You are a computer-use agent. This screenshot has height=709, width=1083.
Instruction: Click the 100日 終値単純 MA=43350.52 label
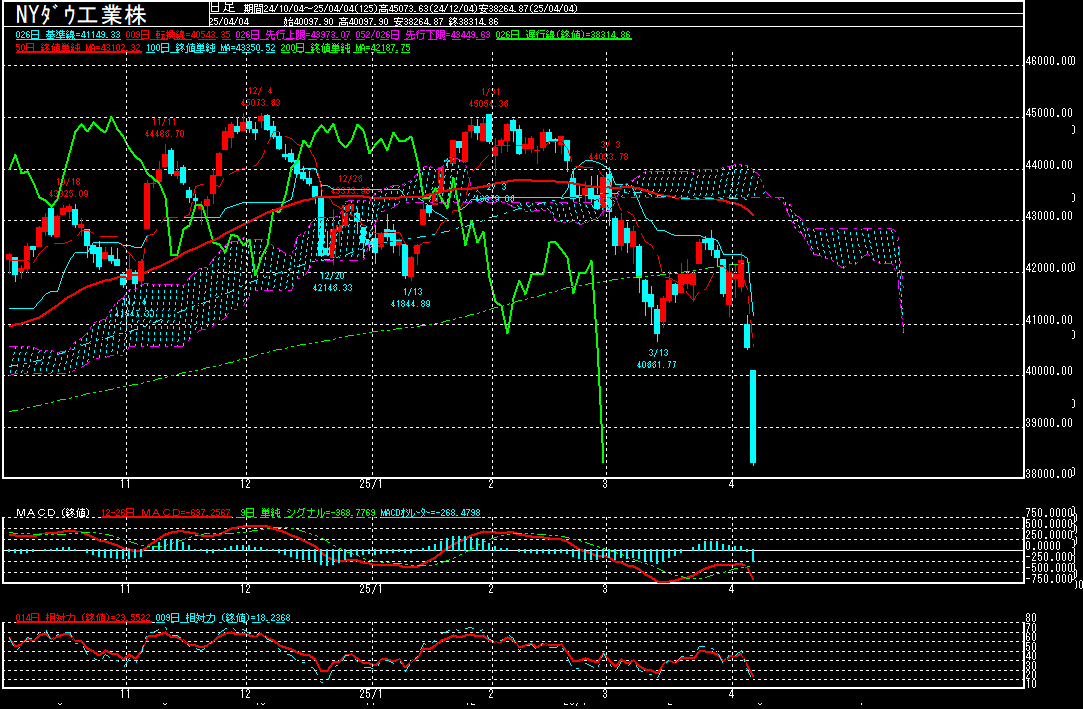click(210, 48)
